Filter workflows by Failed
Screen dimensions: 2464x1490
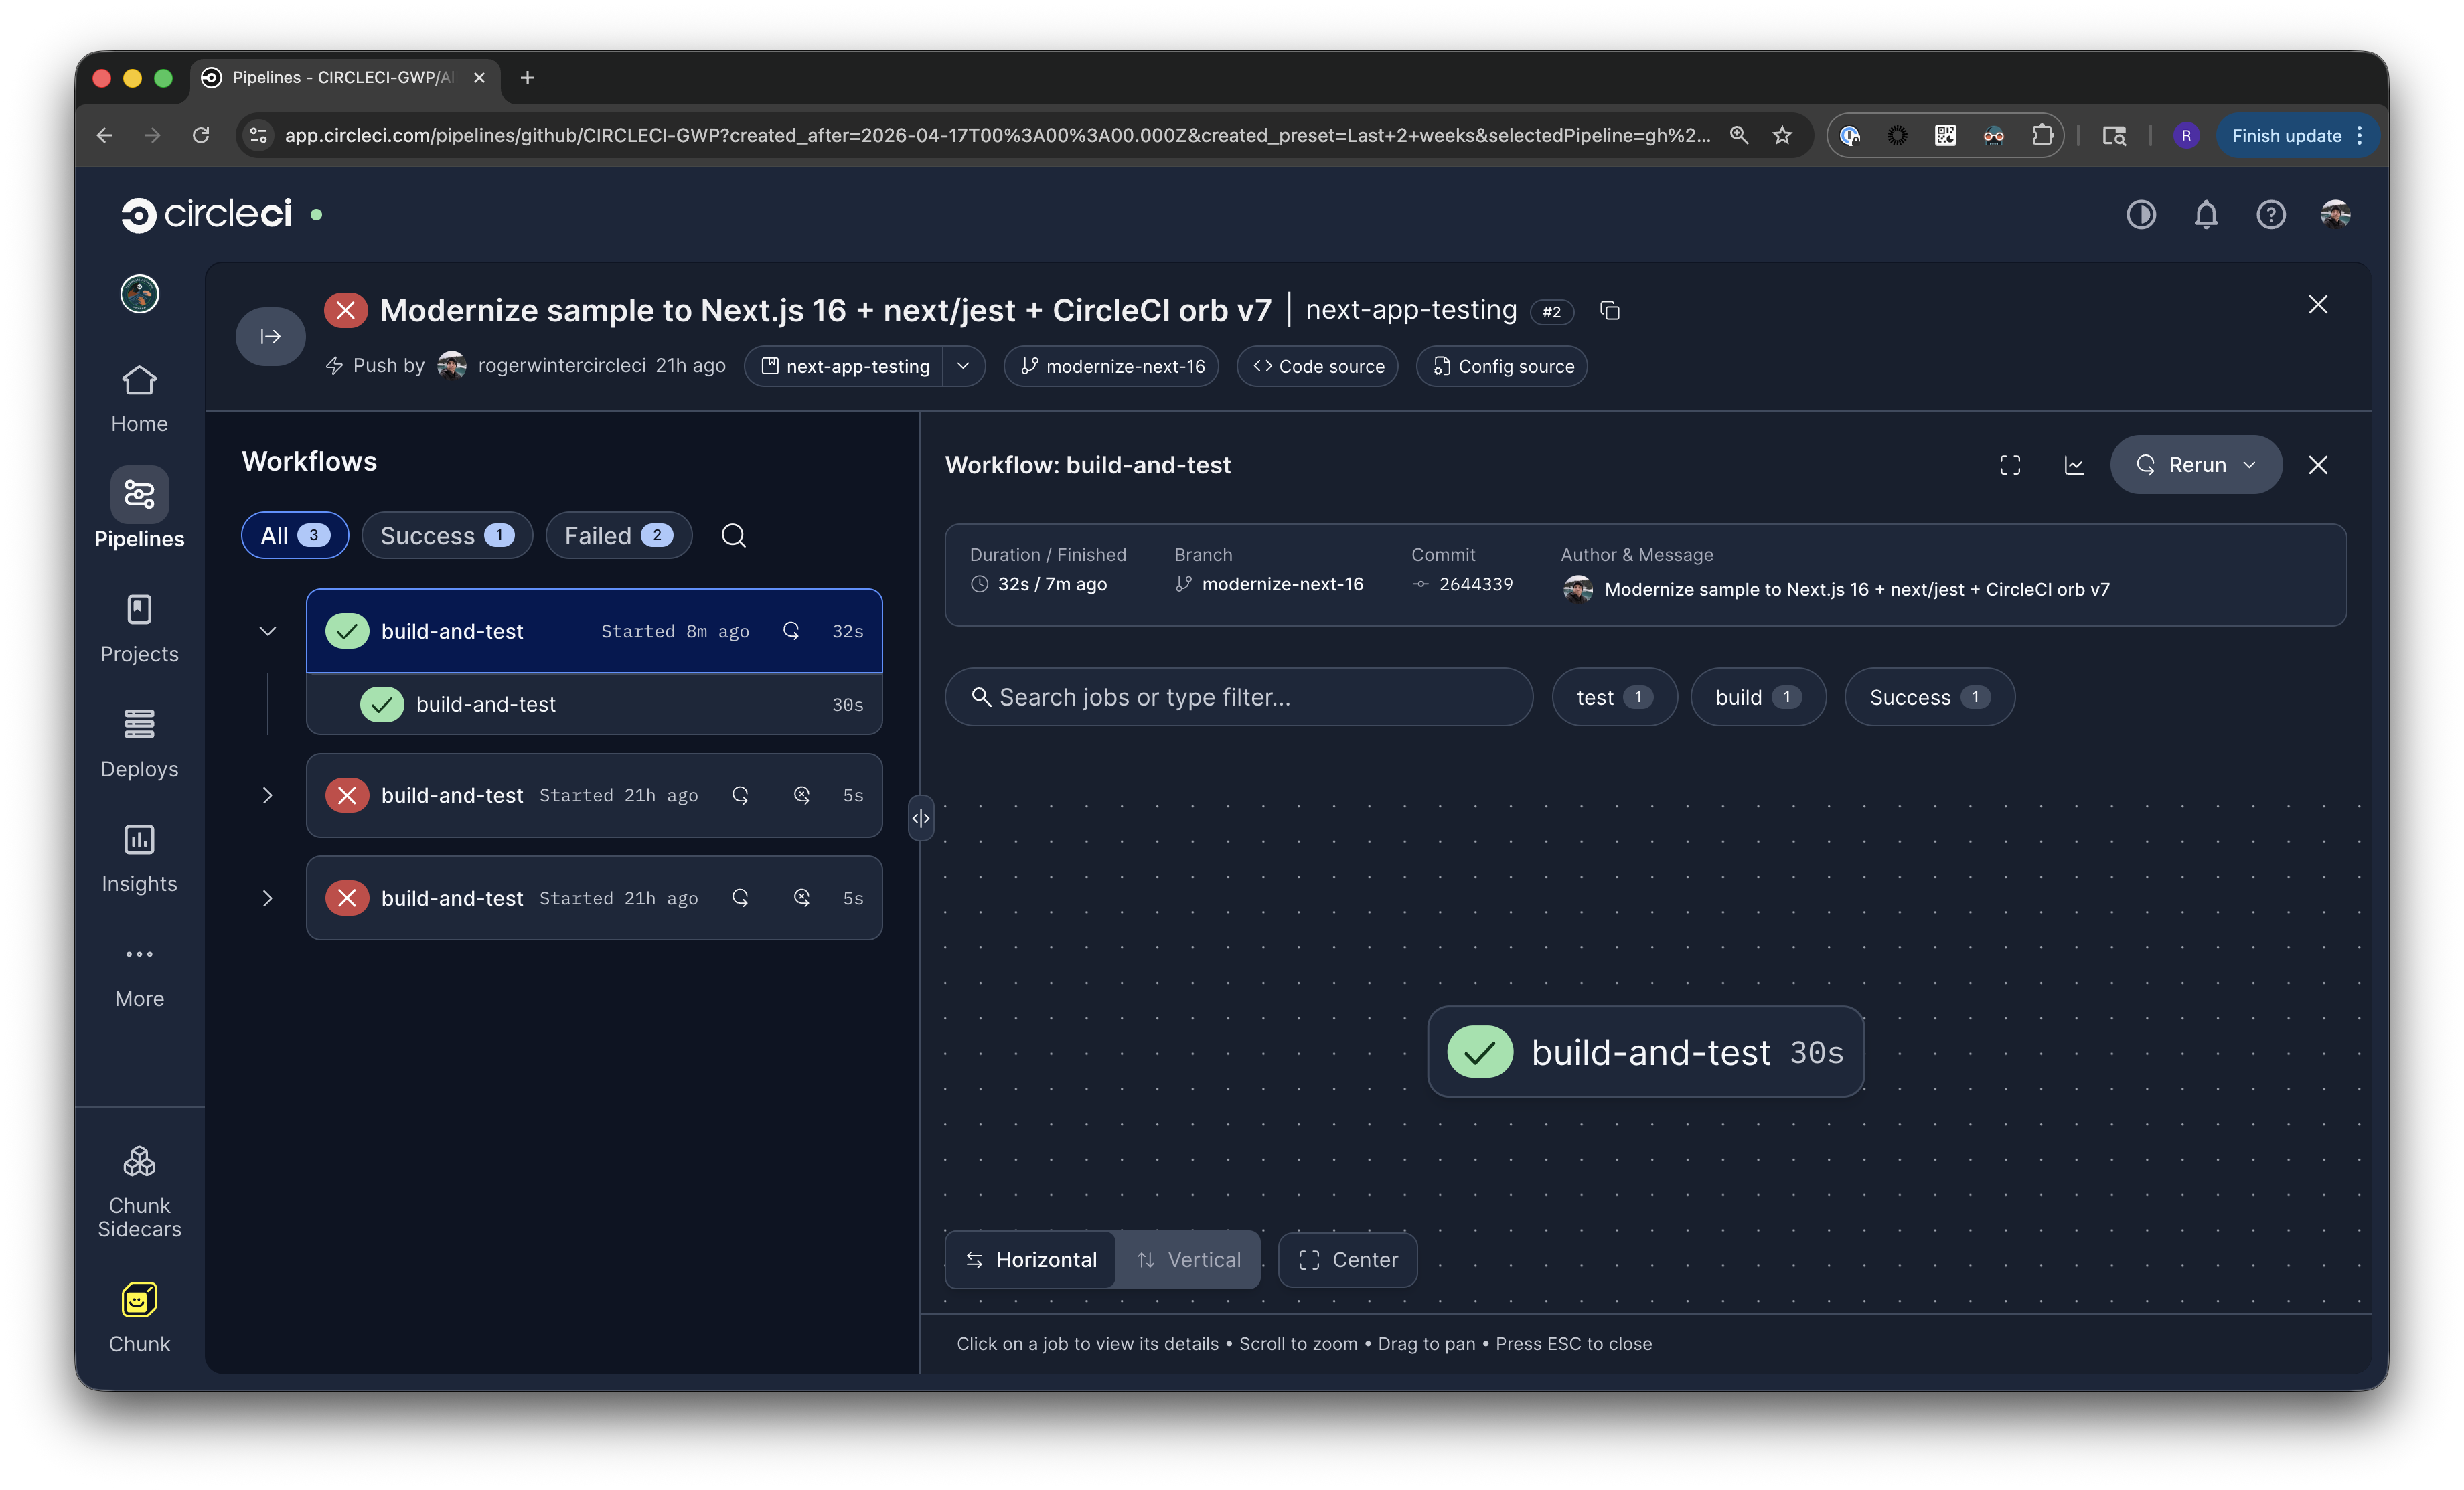point(618,536)
